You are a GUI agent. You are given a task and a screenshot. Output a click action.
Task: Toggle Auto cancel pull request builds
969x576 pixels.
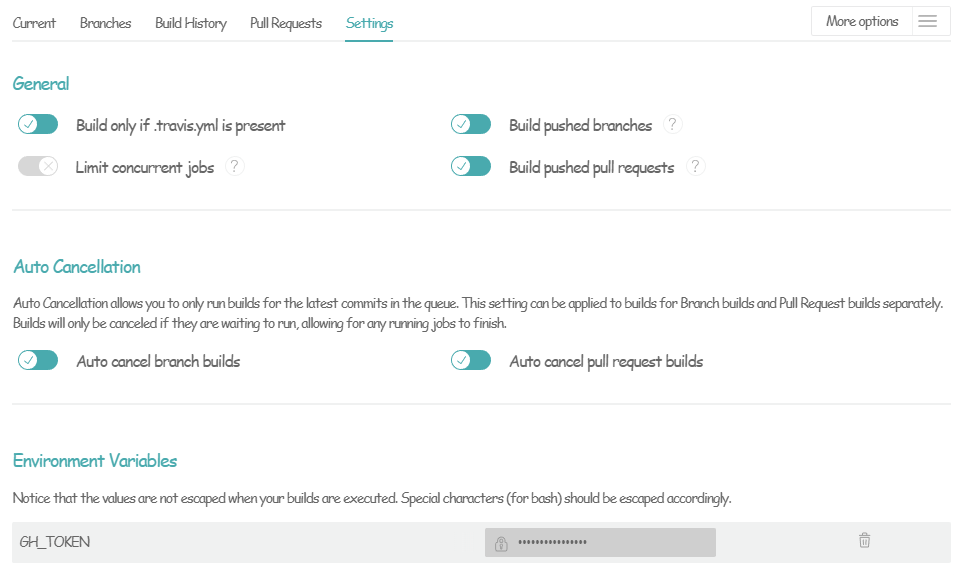coord(471,361)
